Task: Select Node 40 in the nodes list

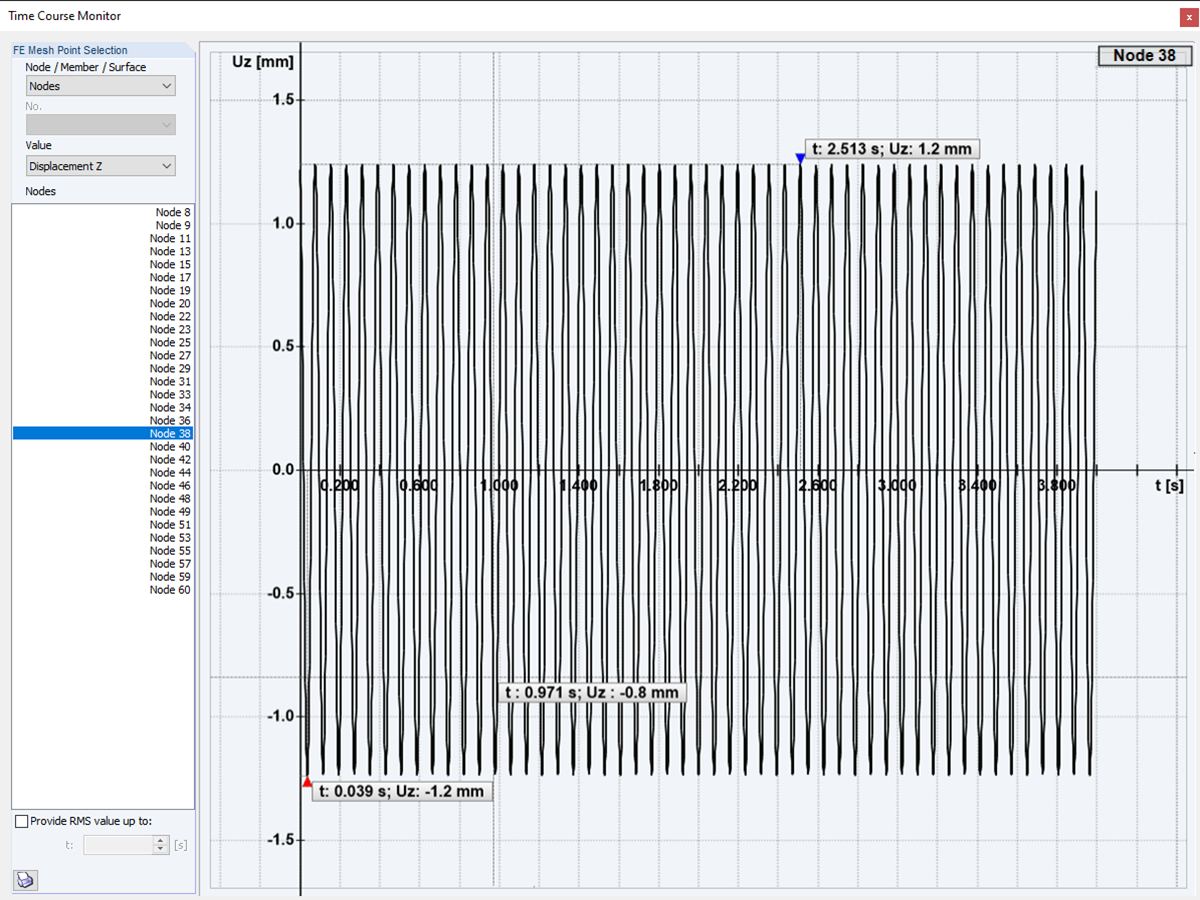Action: [x=102, y=447]
